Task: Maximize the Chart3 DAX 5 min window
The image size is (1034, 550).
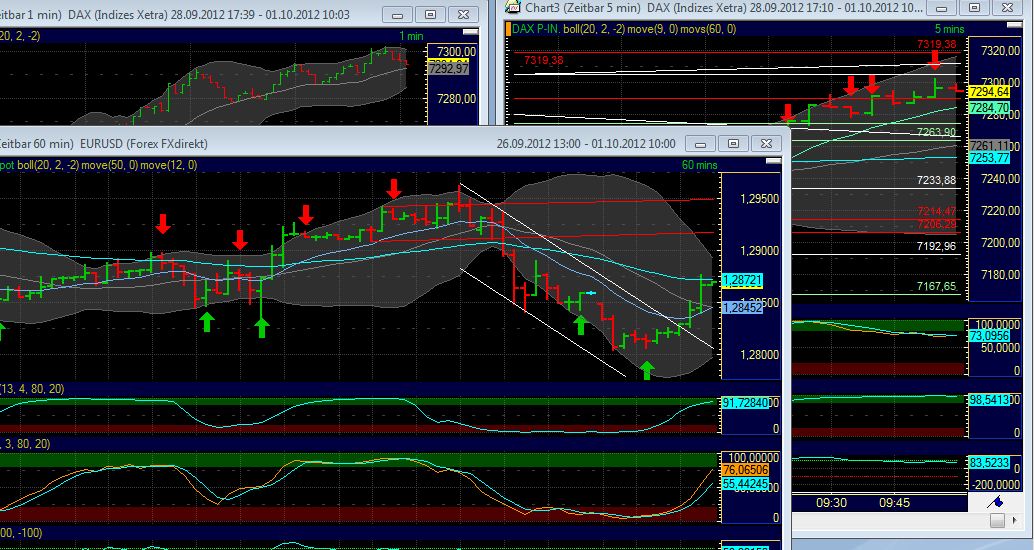Action: (975, 8)
